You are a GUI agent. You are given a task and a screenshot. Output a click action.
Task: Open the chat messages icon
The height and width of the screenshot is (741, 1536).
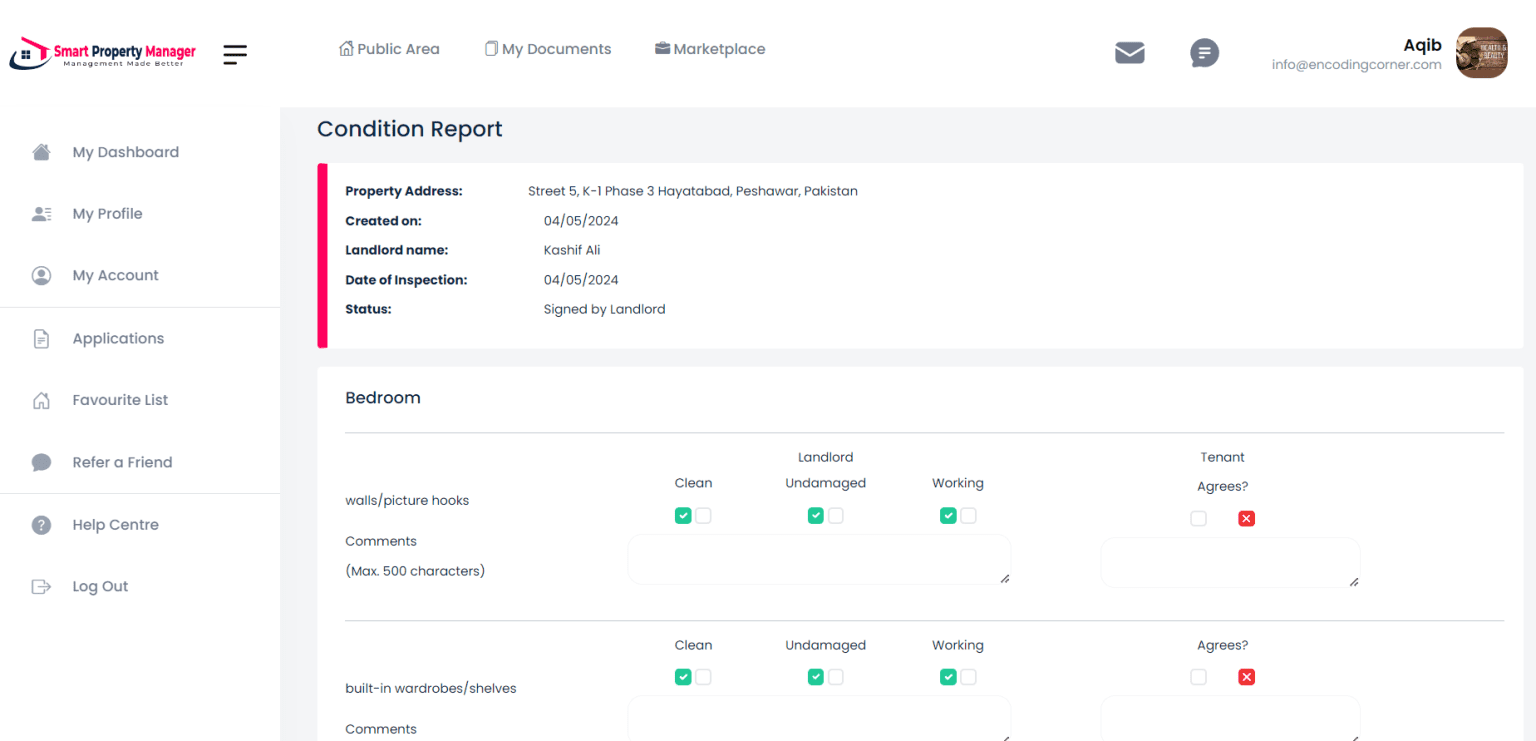point(1204,53)
